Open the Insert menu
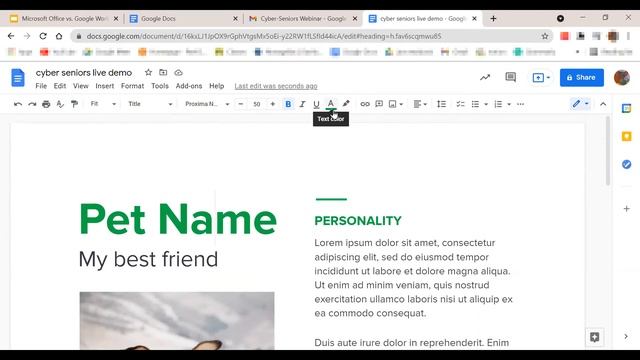The height and width of the screenshot is (360, 640). click(104, 86)
